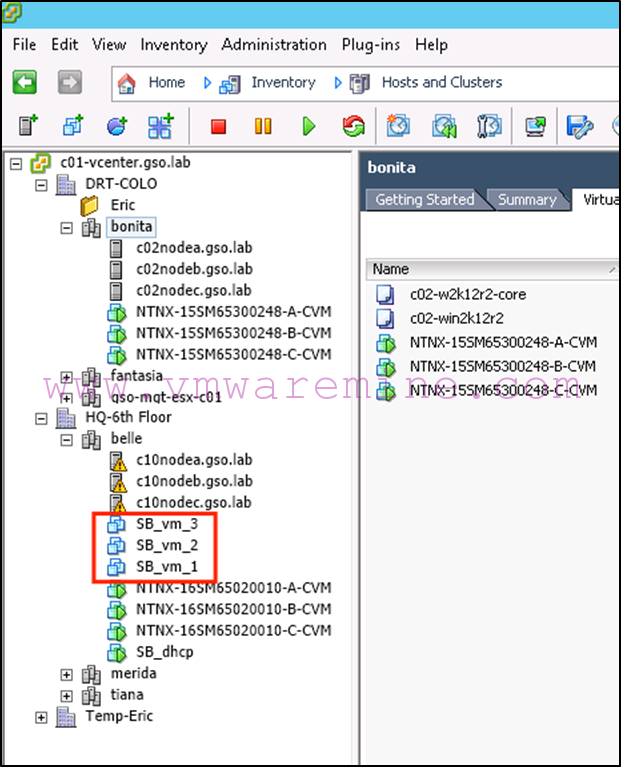Switch to the Summary tab
Screen dimensions: 621x767
tap(527, 200)
